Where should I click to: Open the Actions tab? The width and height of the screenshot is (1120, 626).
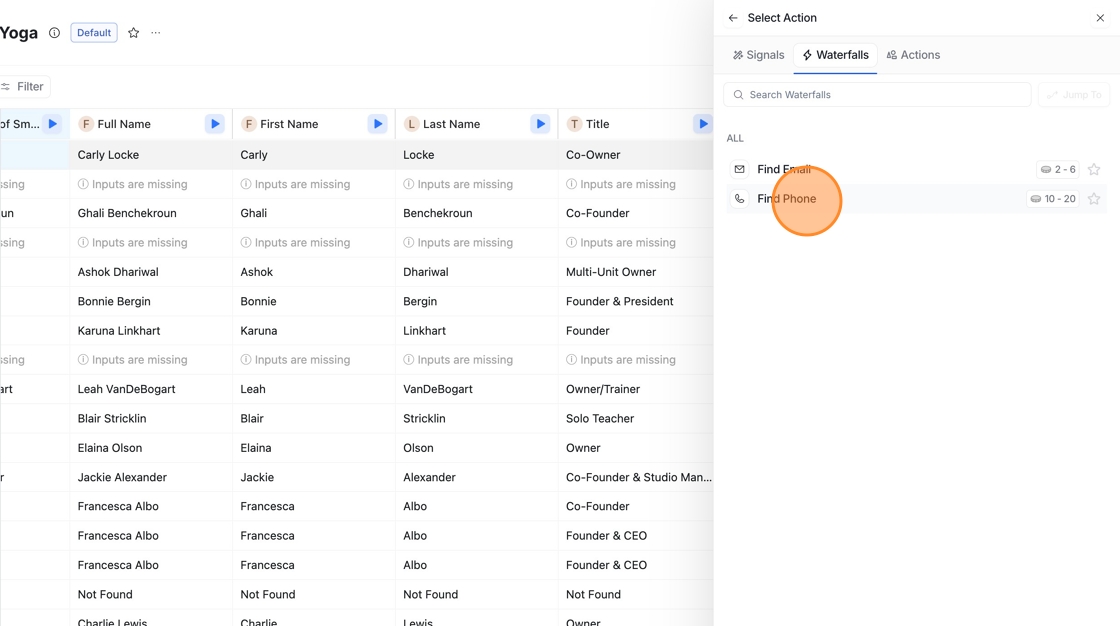(x=914, y=55)
